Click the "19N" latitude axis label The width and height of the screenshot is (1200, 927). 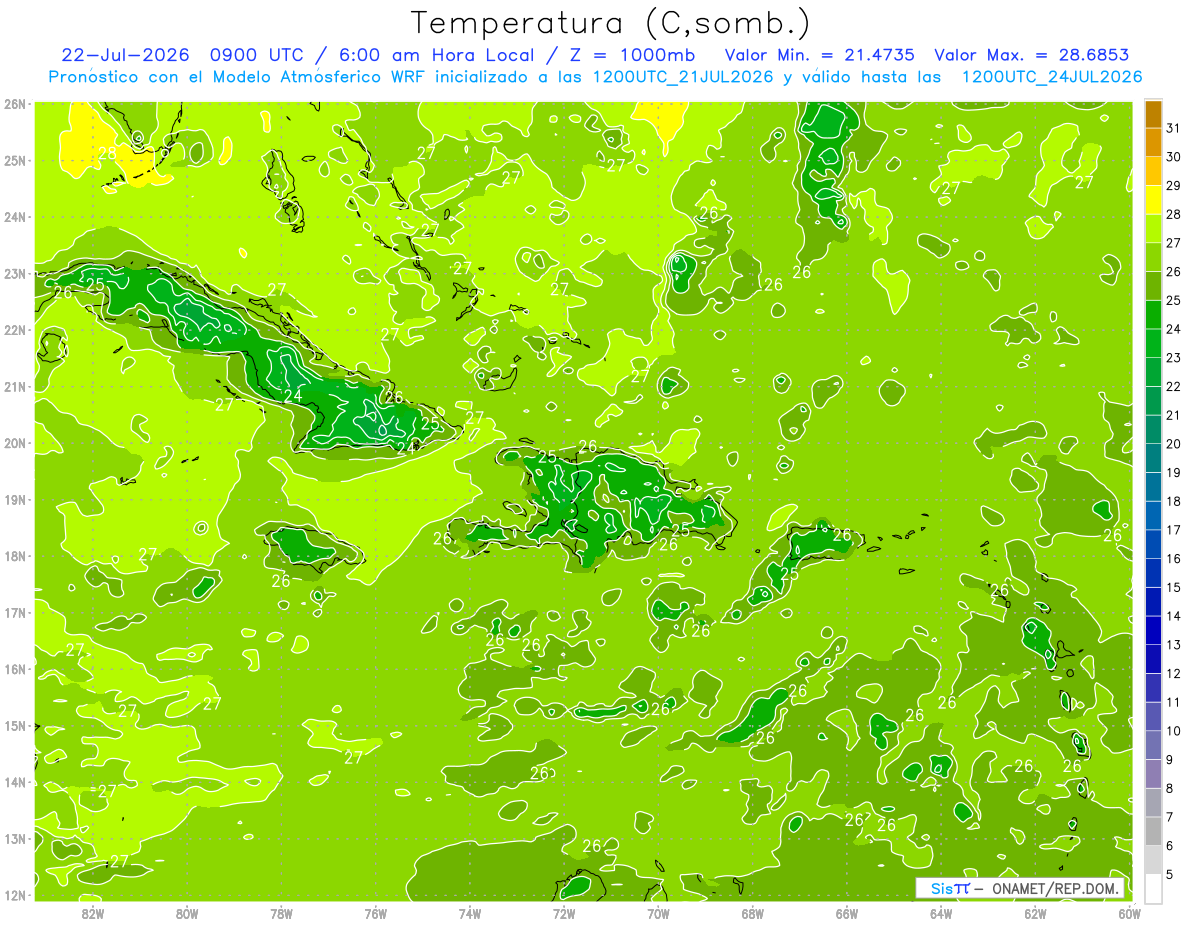[x=15, y=500]
